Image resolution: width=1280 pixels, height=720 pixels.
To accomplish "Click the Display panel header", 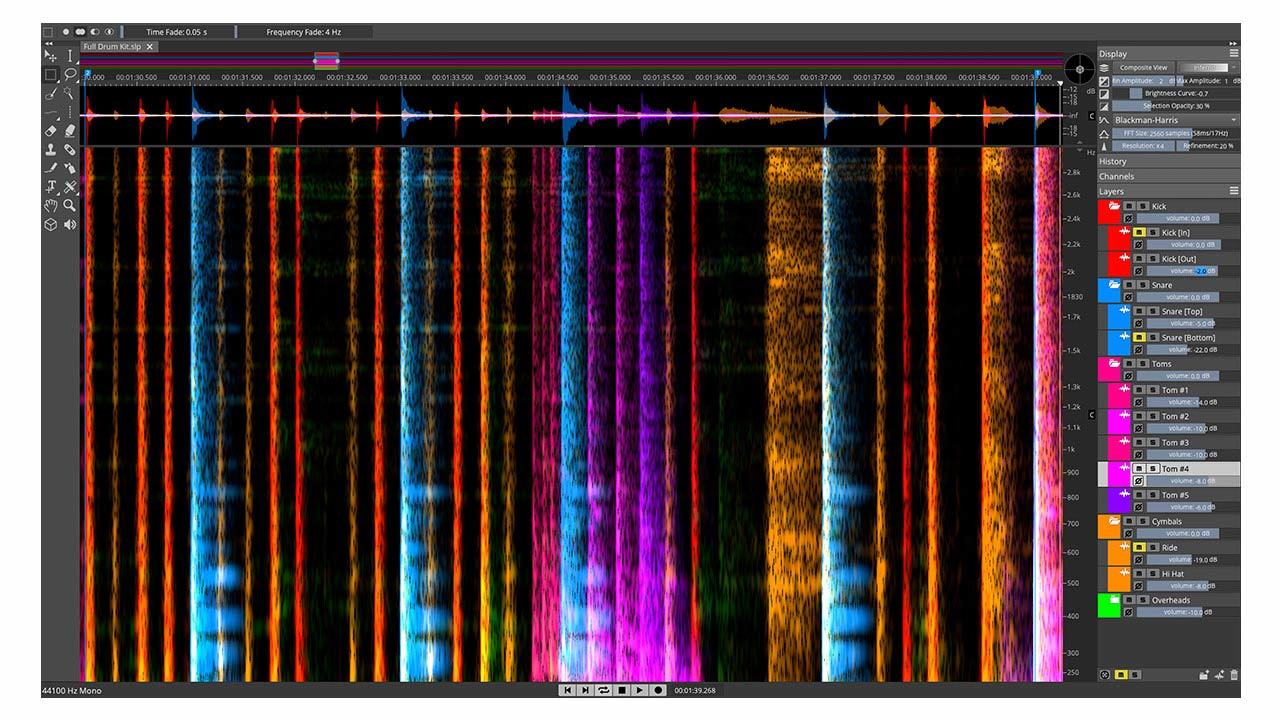I will click(x=1169, y=53).
